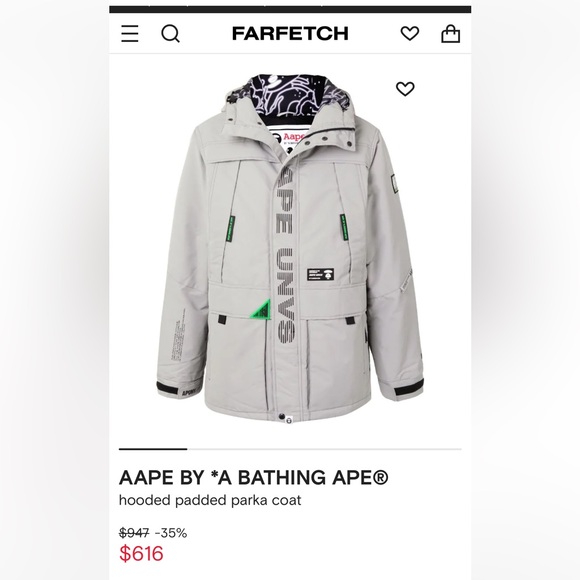Click the green triangle patch on jacket
Screen dimensions: 580x580
(x=263, y=310)
